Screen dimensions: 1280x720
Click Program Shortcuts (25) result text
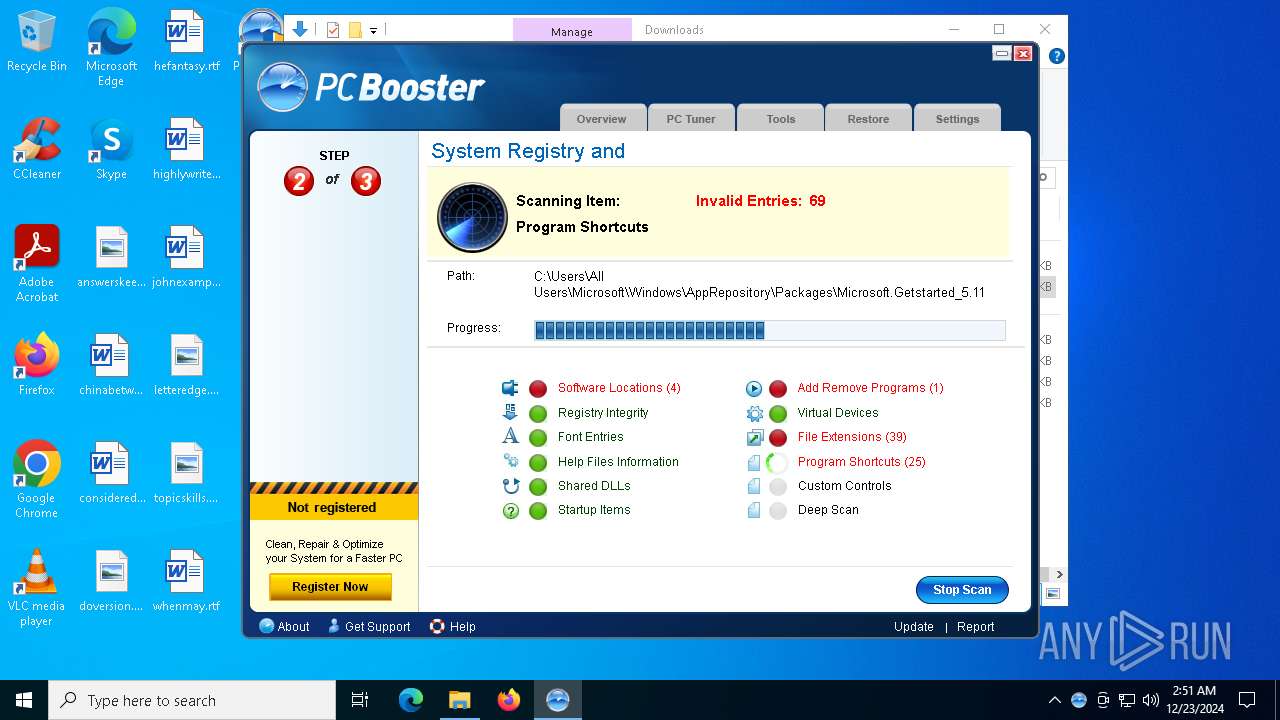point(862,462)
